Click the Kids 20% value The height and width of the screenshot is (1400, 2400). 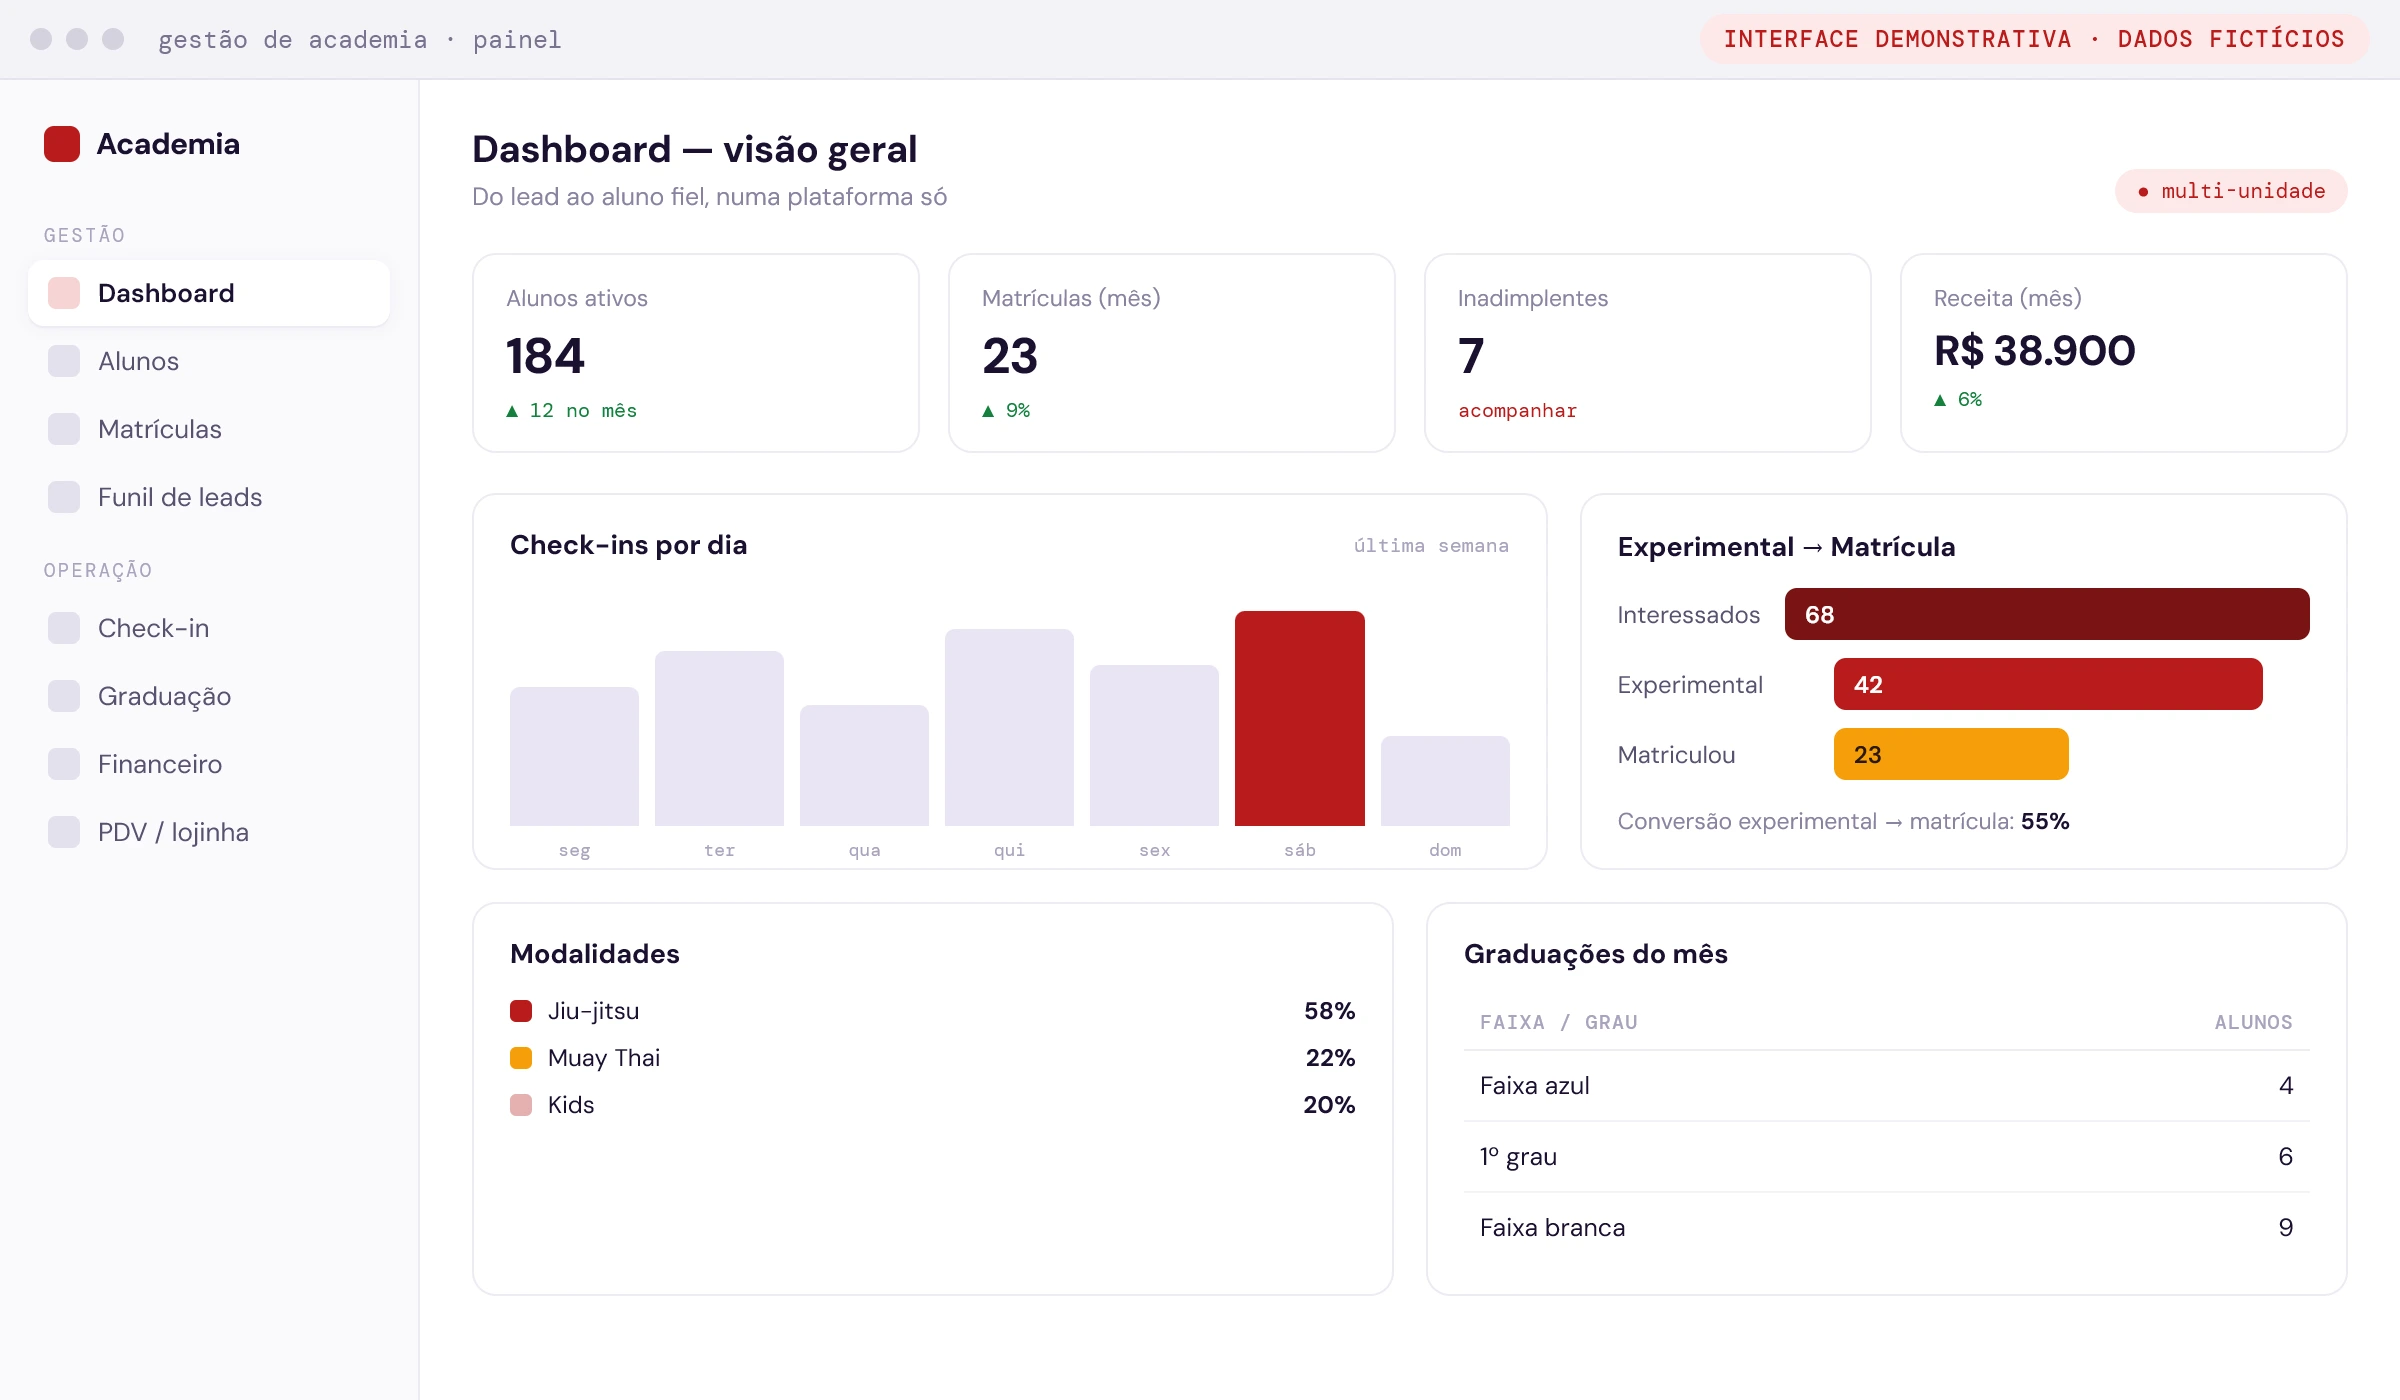pyautogui.click(x=1329, y=1105)
